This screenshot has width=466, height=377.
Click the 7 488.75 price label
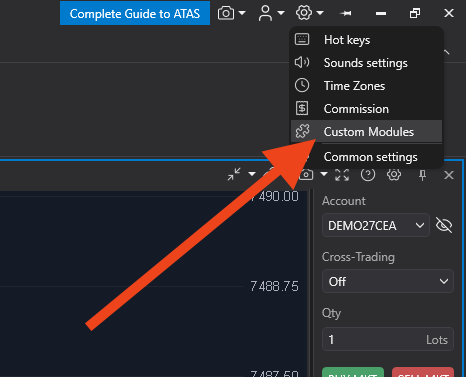coord(274,286)
